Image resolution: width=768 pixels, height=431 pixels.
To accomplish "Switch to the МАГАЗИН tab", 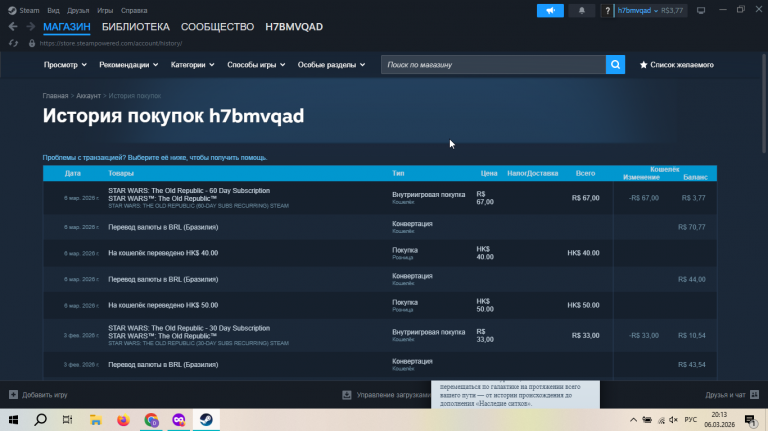I will tap(67, 27).
